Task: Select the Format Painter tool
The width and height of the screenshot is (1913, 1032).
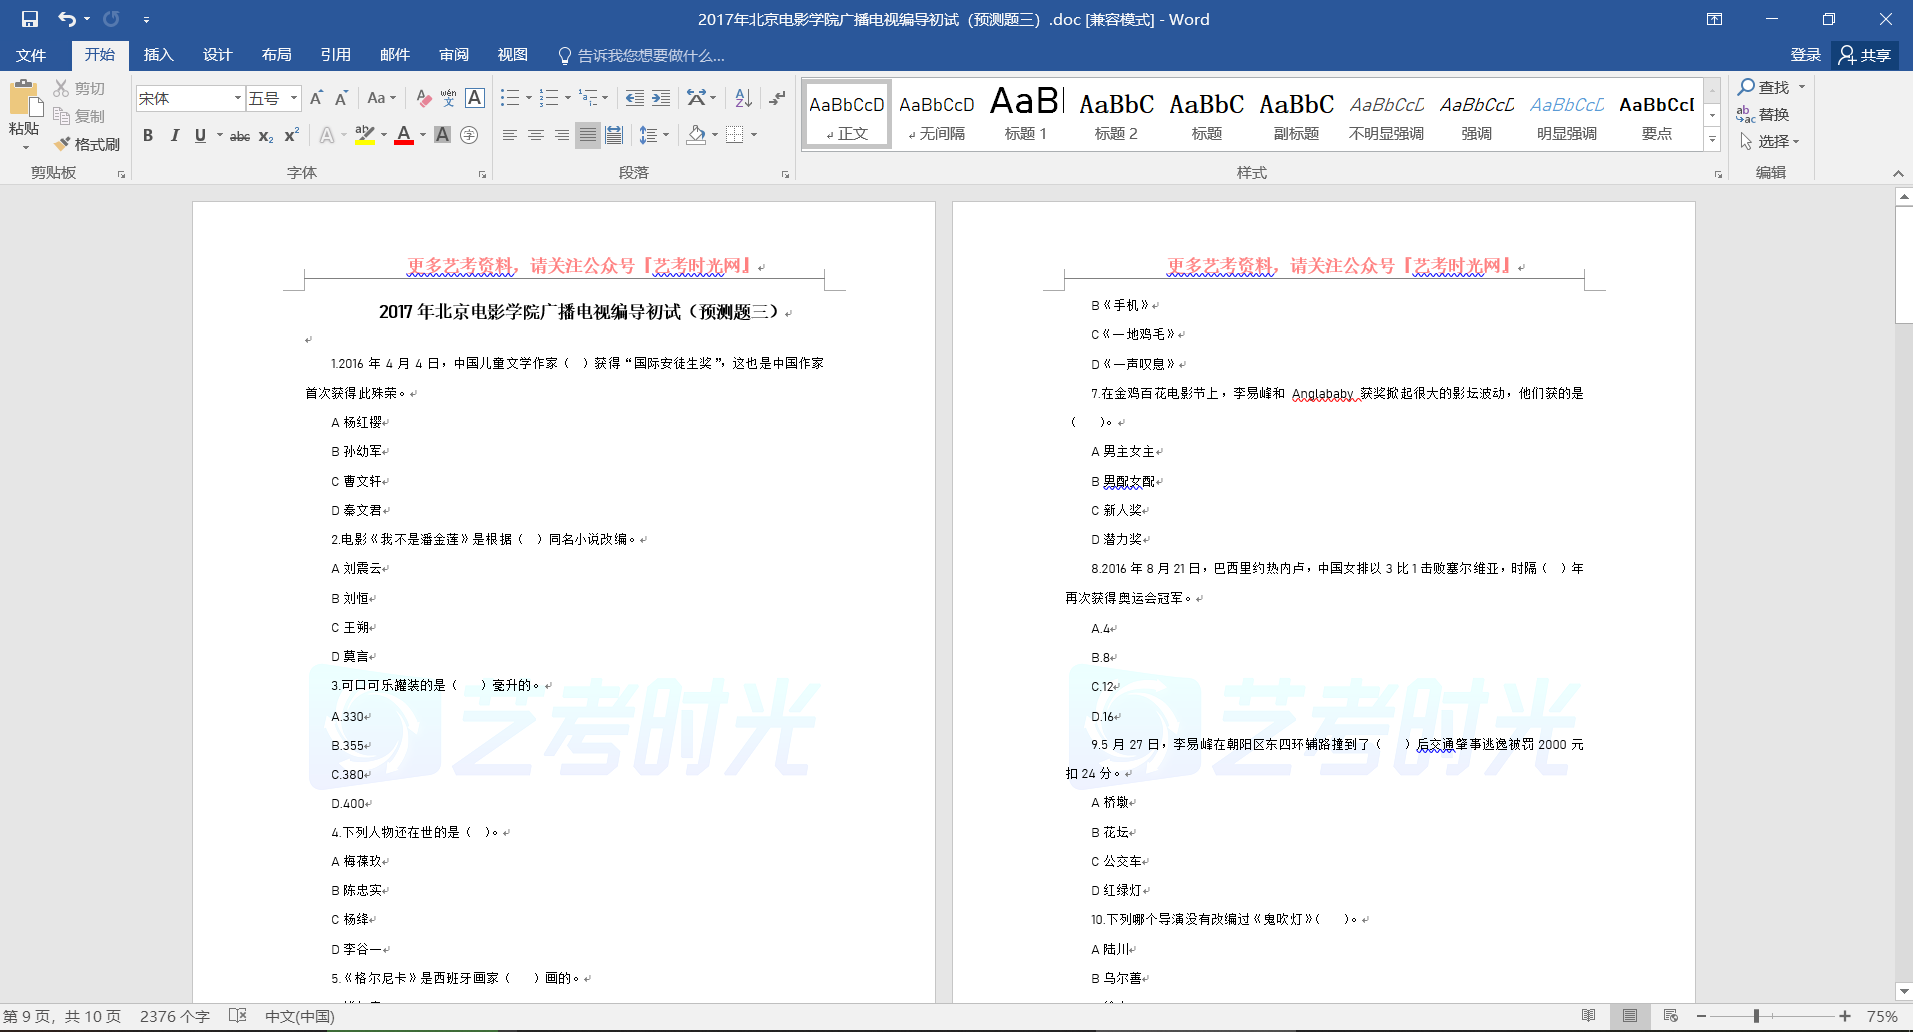Action: [x=87, y=144]
